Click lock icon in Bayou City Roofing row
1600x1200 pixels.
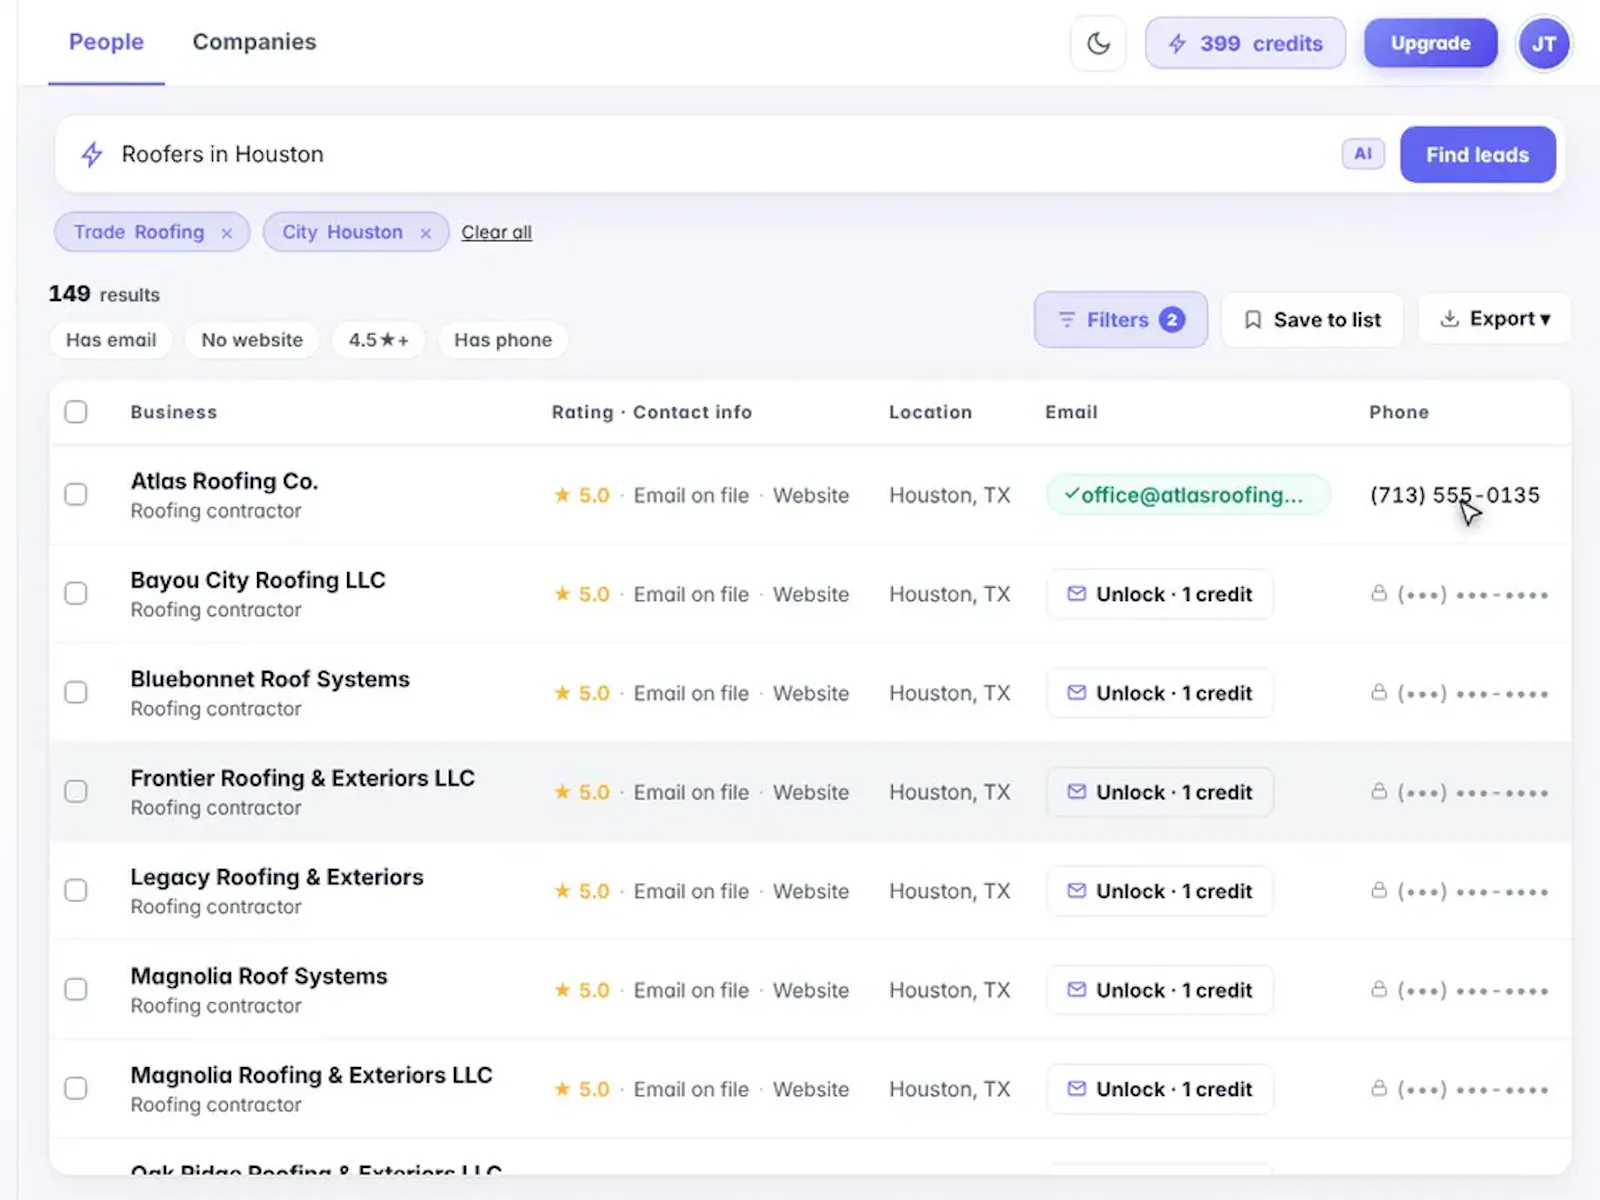tap(1379, 593)
